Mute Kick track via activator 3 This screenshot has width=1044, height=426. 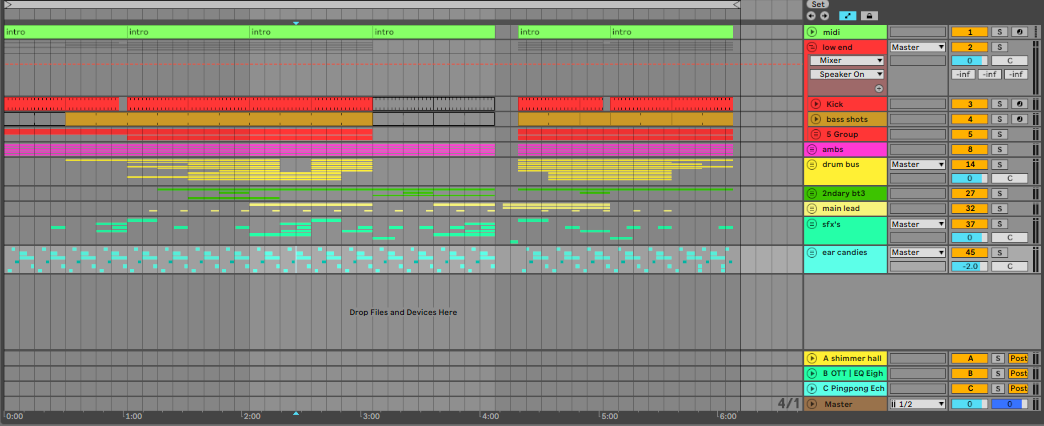[969, 105]
